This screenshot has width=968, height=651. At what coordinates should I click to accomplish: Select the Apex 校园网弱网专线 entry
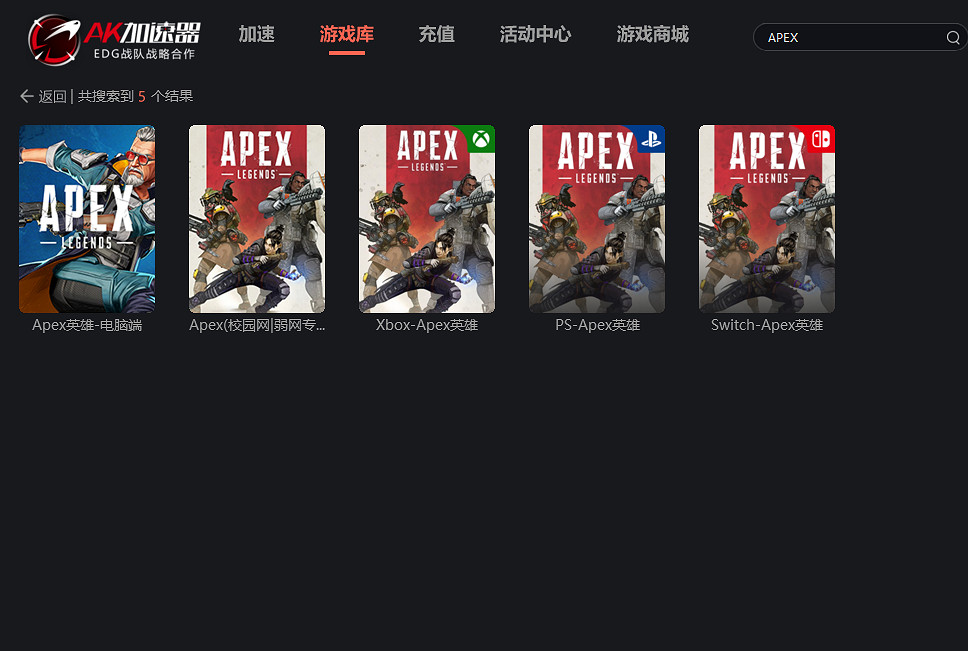(256, 324)
